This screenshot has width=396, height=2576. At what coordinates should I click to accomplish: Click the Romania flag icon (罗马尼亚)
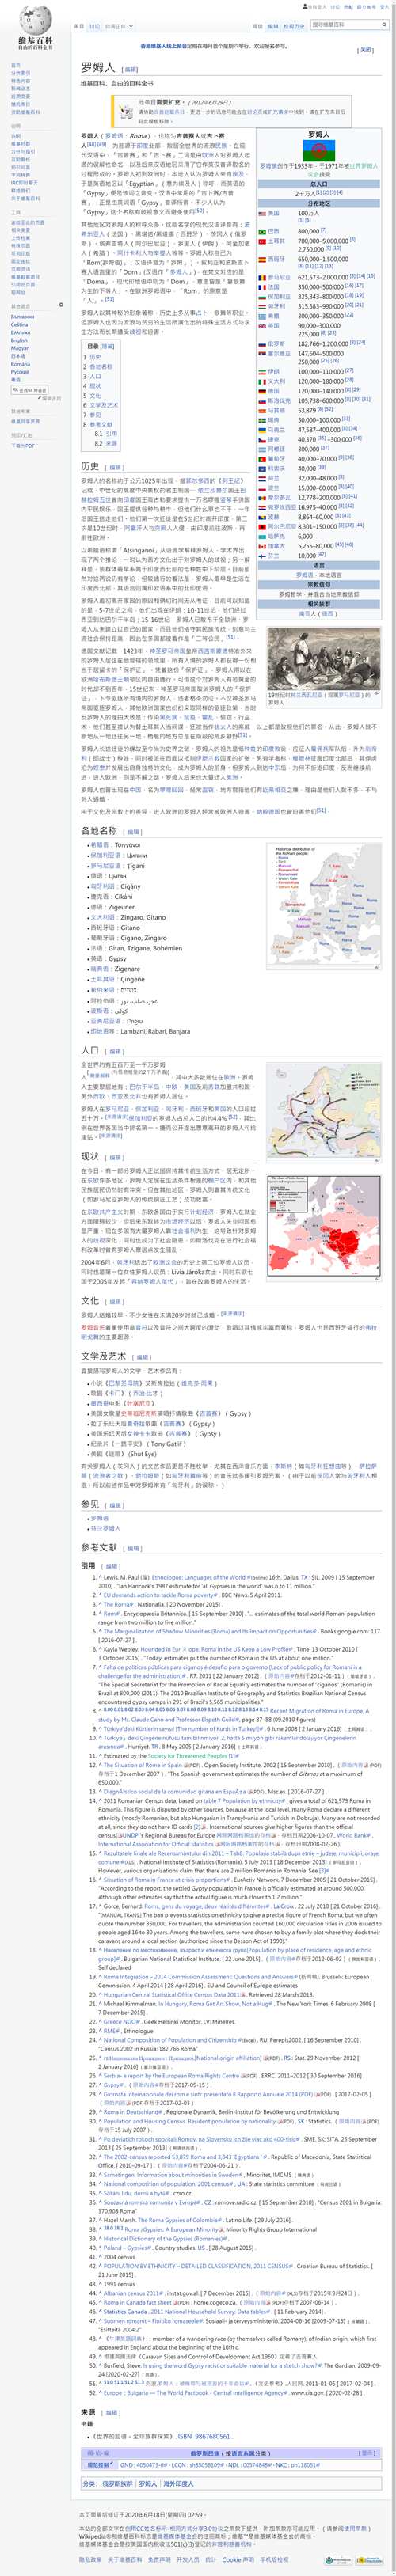click(x=263, y=278)
